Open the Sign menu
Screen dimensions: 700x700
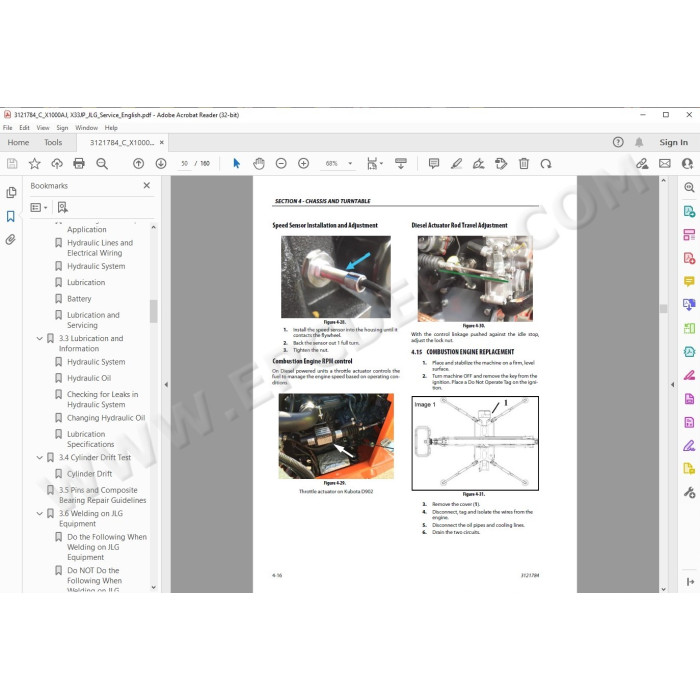click(62, 128)
